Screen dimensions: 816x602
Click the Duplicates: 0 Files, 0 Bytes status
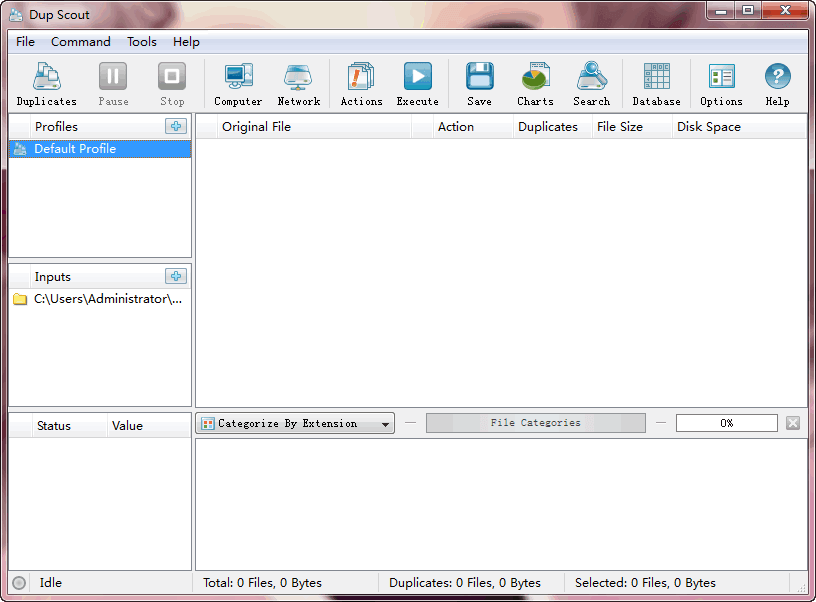tap(465, 583)
